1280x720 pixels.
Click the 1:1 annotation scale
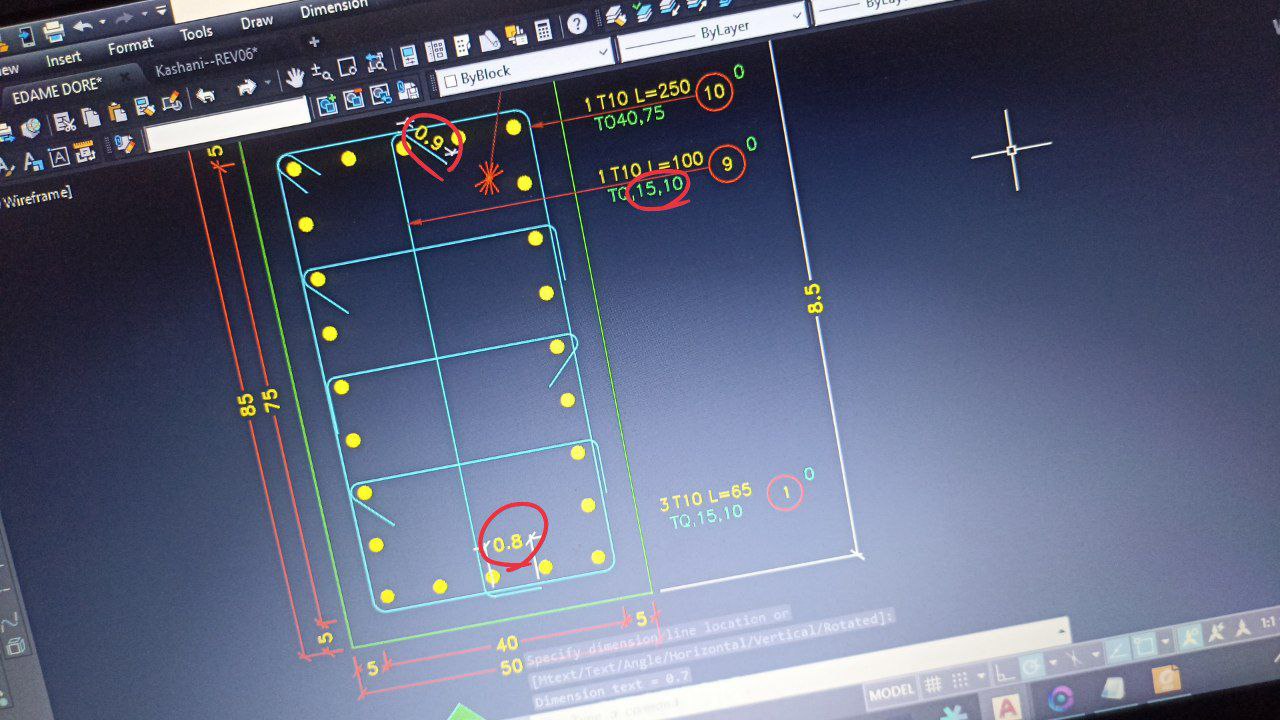click(x=1269, y=621)
